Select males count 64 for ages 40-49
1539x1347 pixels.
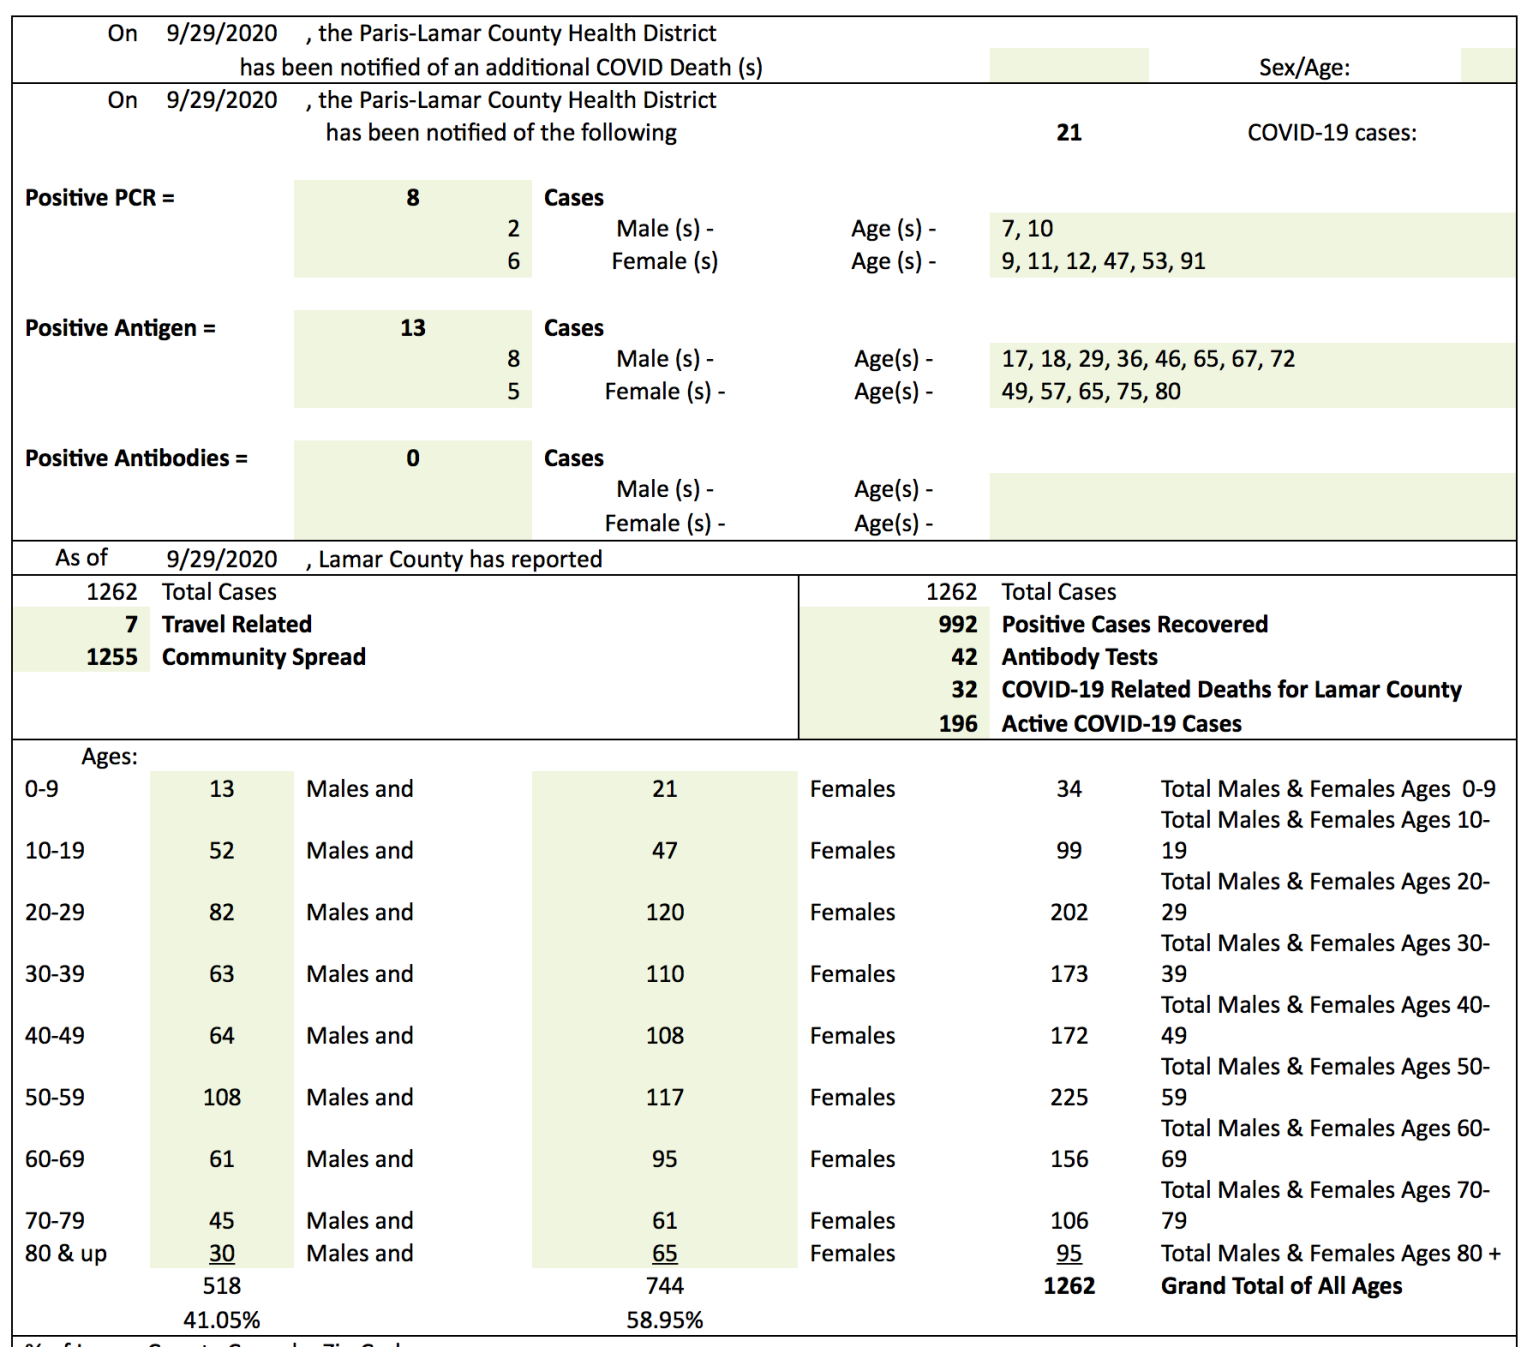222,1036
